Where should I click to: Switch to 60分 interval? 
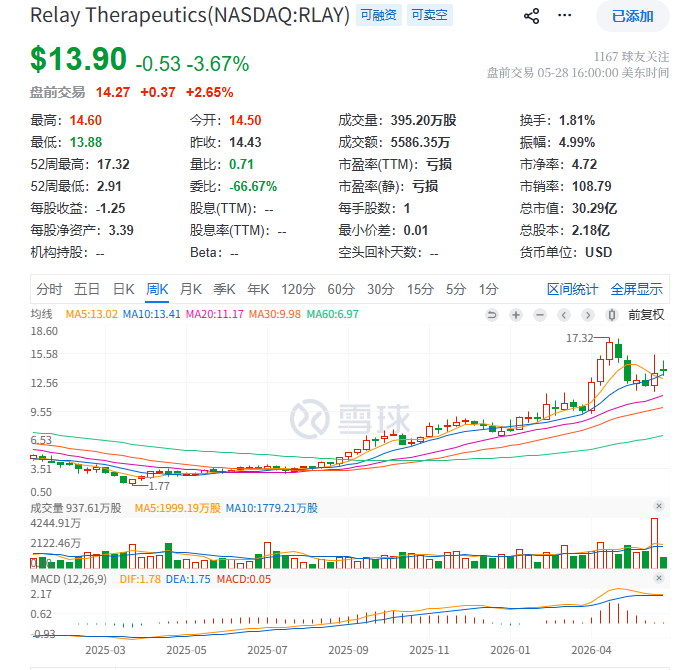[x=341, y=289]
